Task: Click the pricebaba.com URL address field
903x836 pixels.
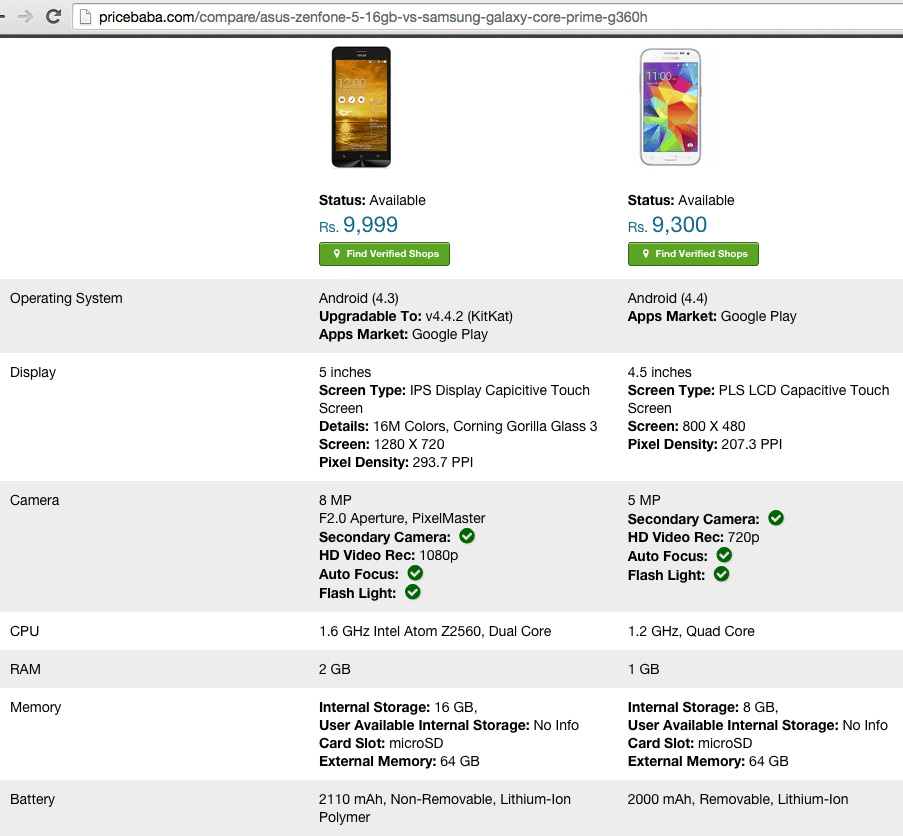Action: [x=487, y=17]
